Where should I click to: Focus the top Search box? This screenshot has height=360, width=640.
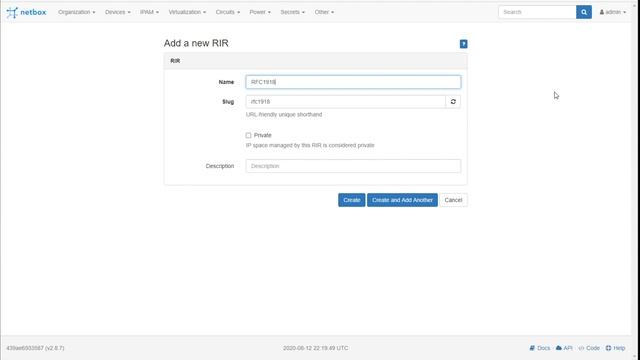click(x=537, y=12)
